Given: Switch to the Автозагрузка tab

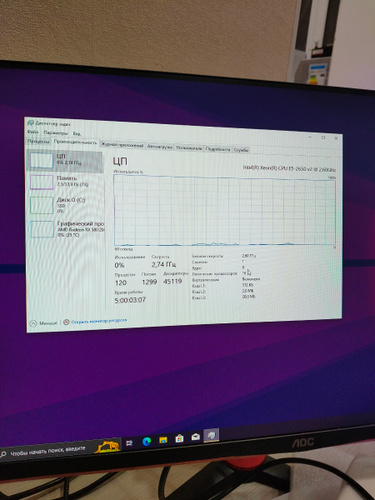Looking at the screenshot, I should pyautogui.click(x=160, y=147).
